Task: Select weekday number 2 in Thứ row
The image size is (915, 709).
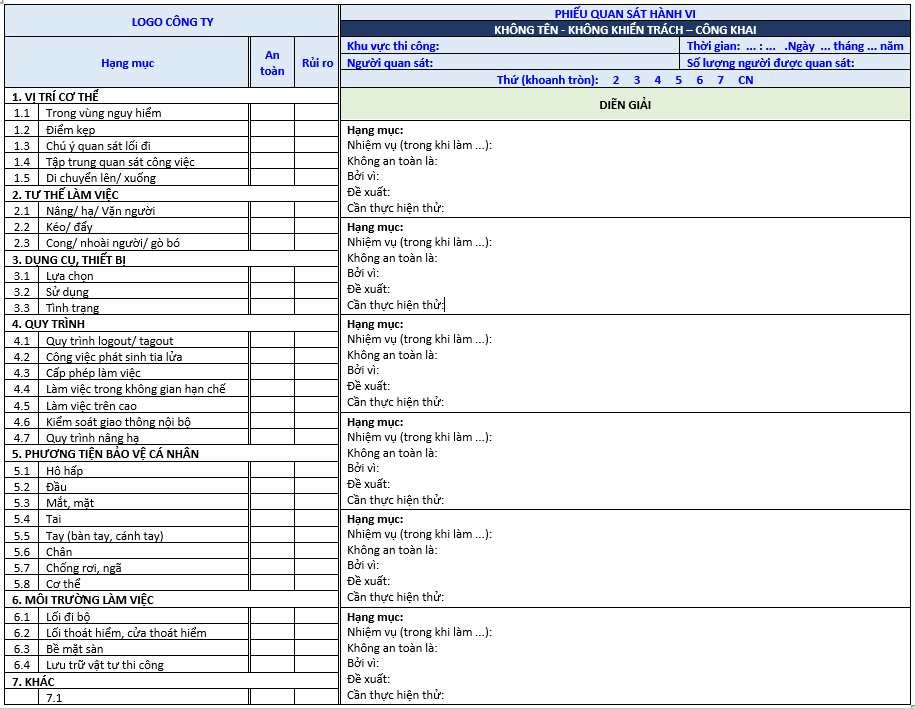Action: pyautogui.click(x=616, y=80)
